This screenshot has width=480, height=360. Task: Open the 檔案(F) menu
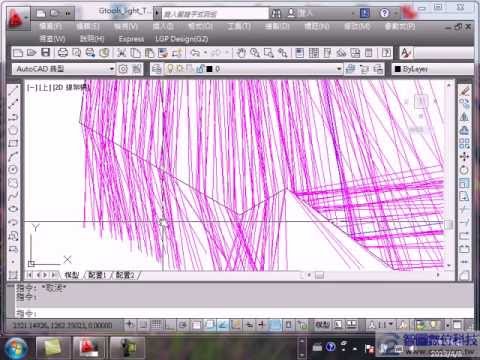click(50, 26)
